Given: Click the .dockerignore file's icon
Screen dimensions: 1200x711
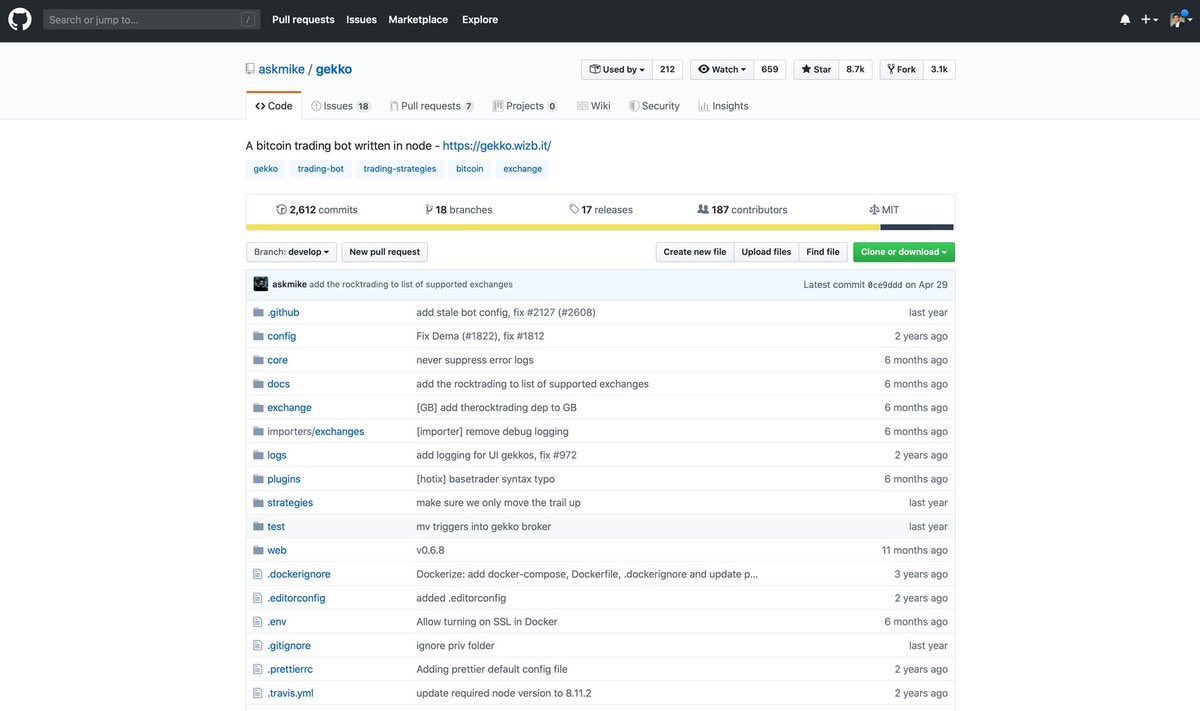Looking at the screenshot, I should point(258,574).
